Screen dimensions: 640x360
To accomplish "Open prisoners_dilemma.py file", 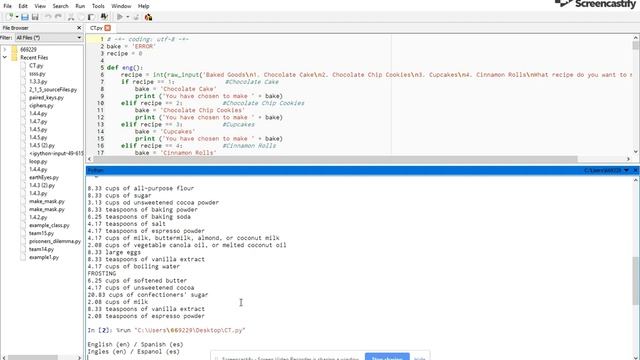I will tap(55, 241).
